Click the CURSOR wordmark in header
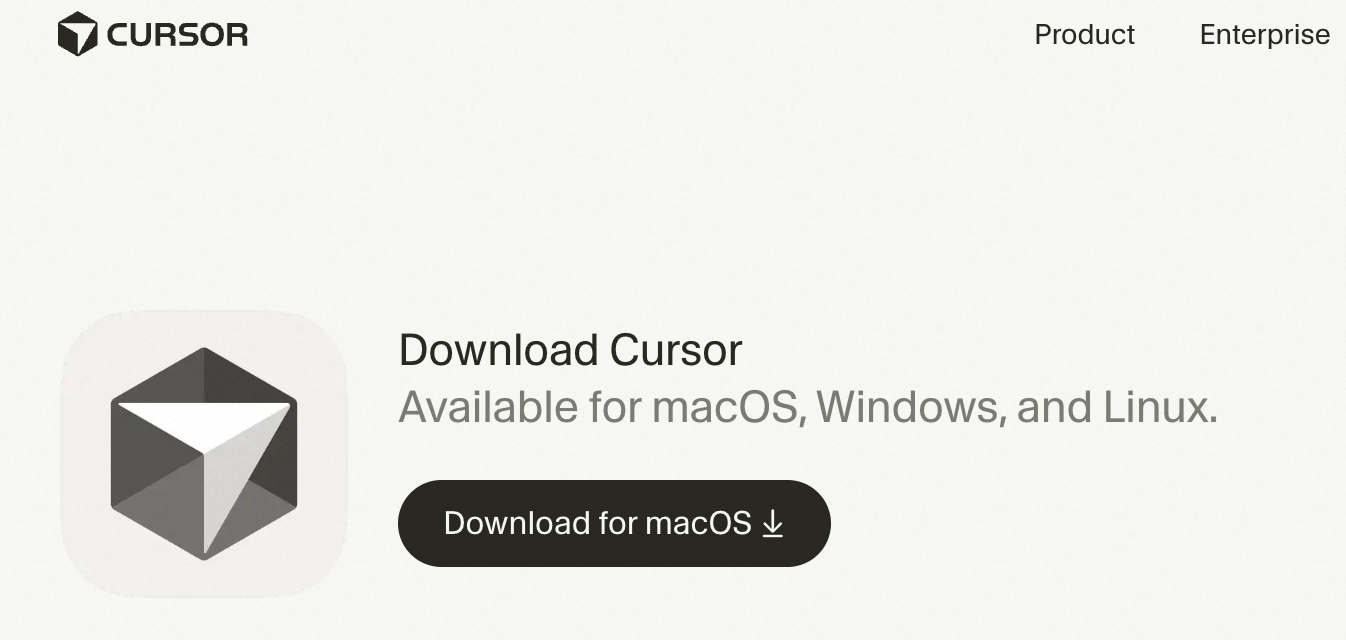Image resolution: width=1346 pixels, height=640 pixels. 177,35
